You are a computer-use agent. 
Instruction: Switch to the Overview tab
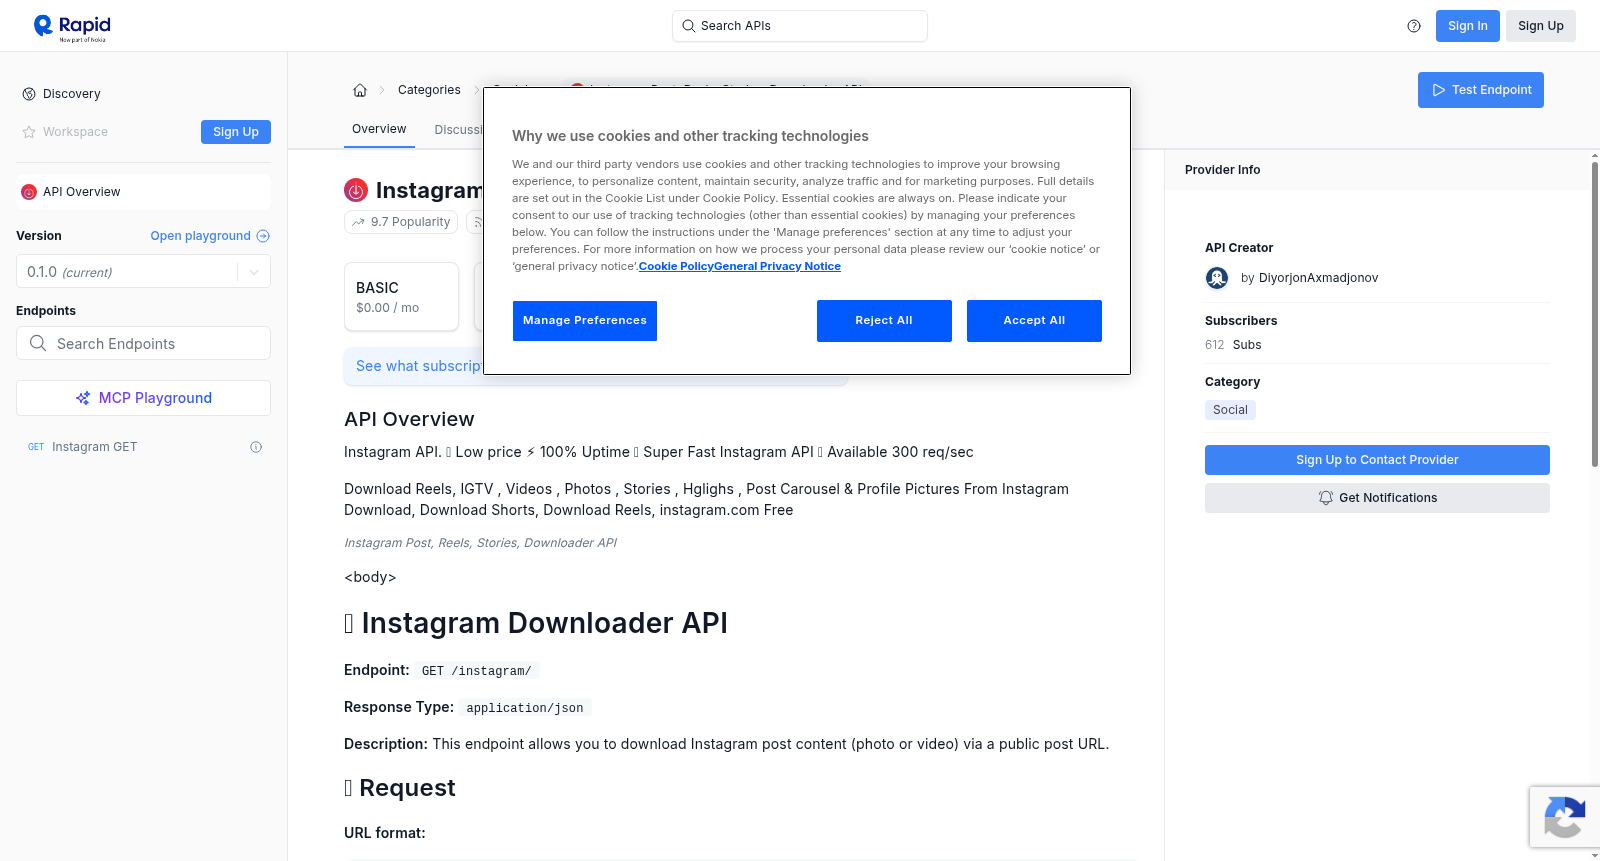[379, 129]
